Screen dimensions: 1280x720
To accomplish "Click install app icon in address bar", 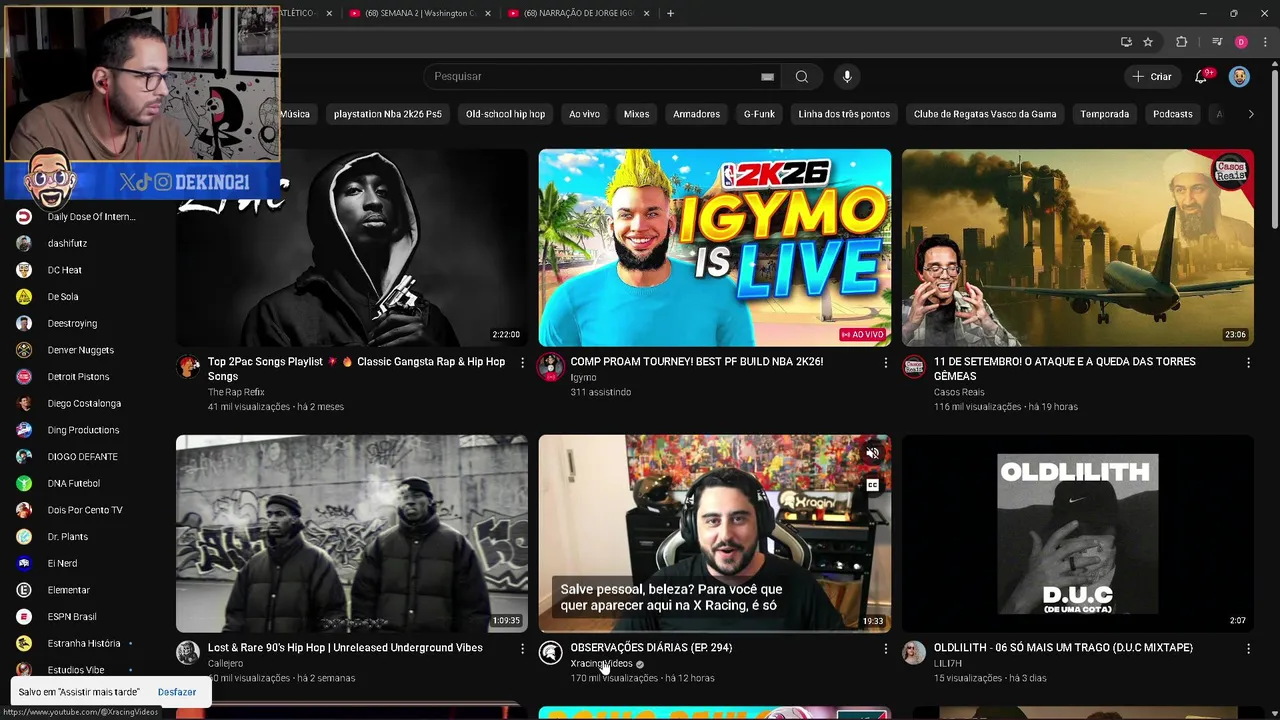I will coord(1126,42).
